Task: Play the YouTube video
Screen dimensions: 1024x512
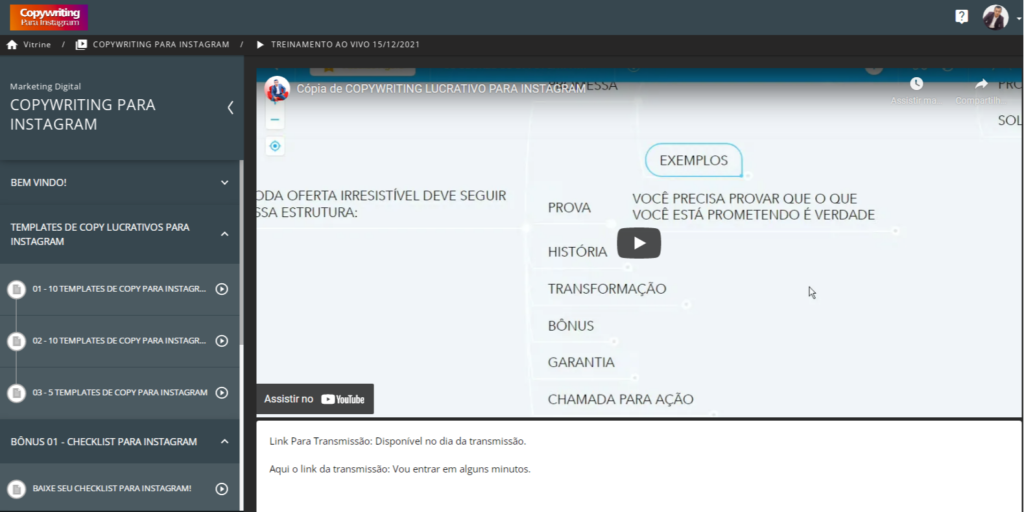Action: click(638, 243)
